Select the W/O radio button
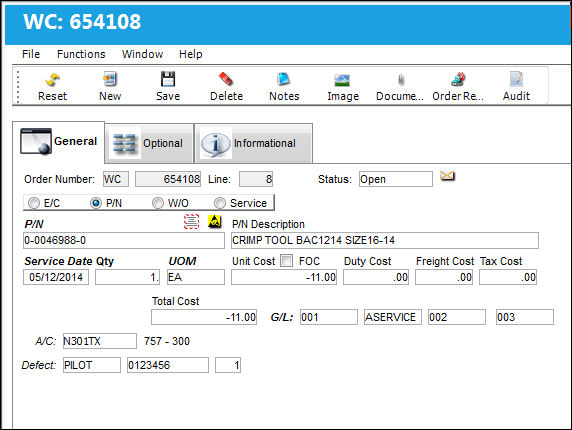Screen dimensions: 572x430 click(158, 203)
